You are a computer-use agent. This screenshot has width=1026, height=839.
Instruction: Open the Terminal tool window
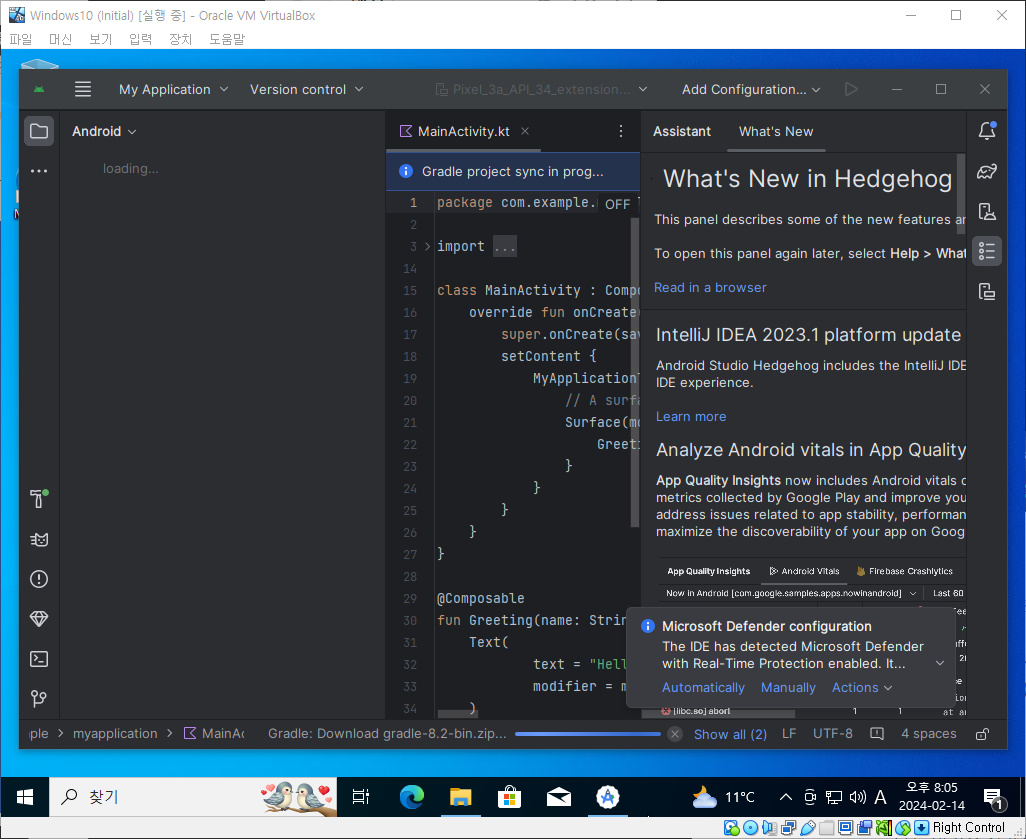[x=39, y=659]
